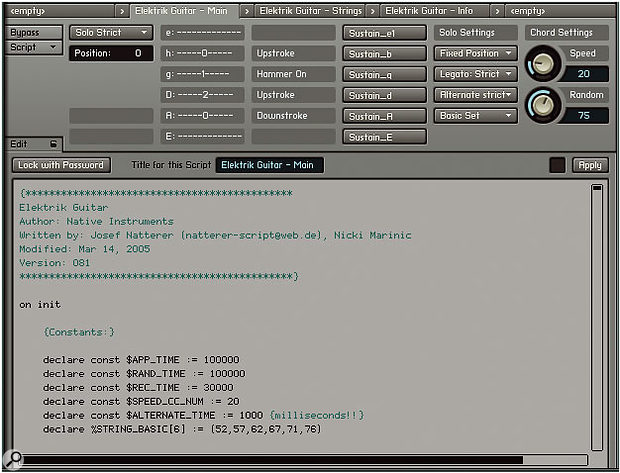Click the lock icon on Edit tab

[x=53, y=144]
